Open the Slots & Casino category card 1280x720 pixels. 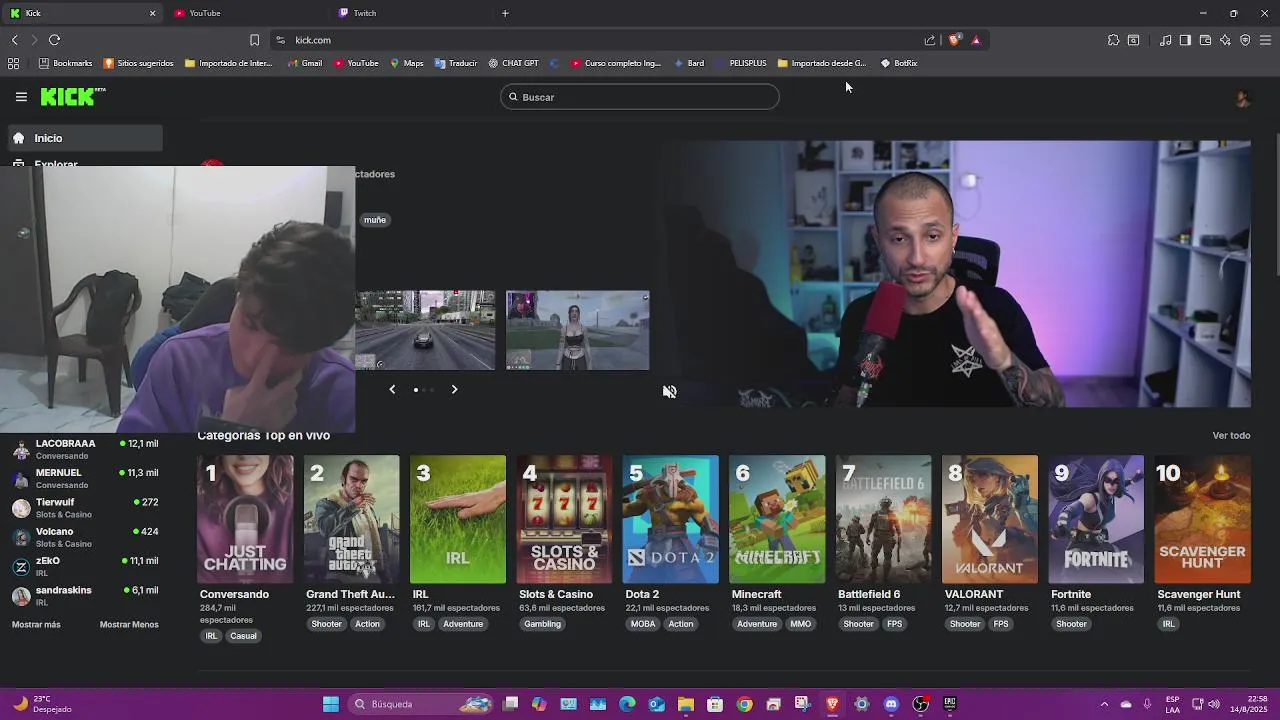pyautogui.click(x=564, y=519)
